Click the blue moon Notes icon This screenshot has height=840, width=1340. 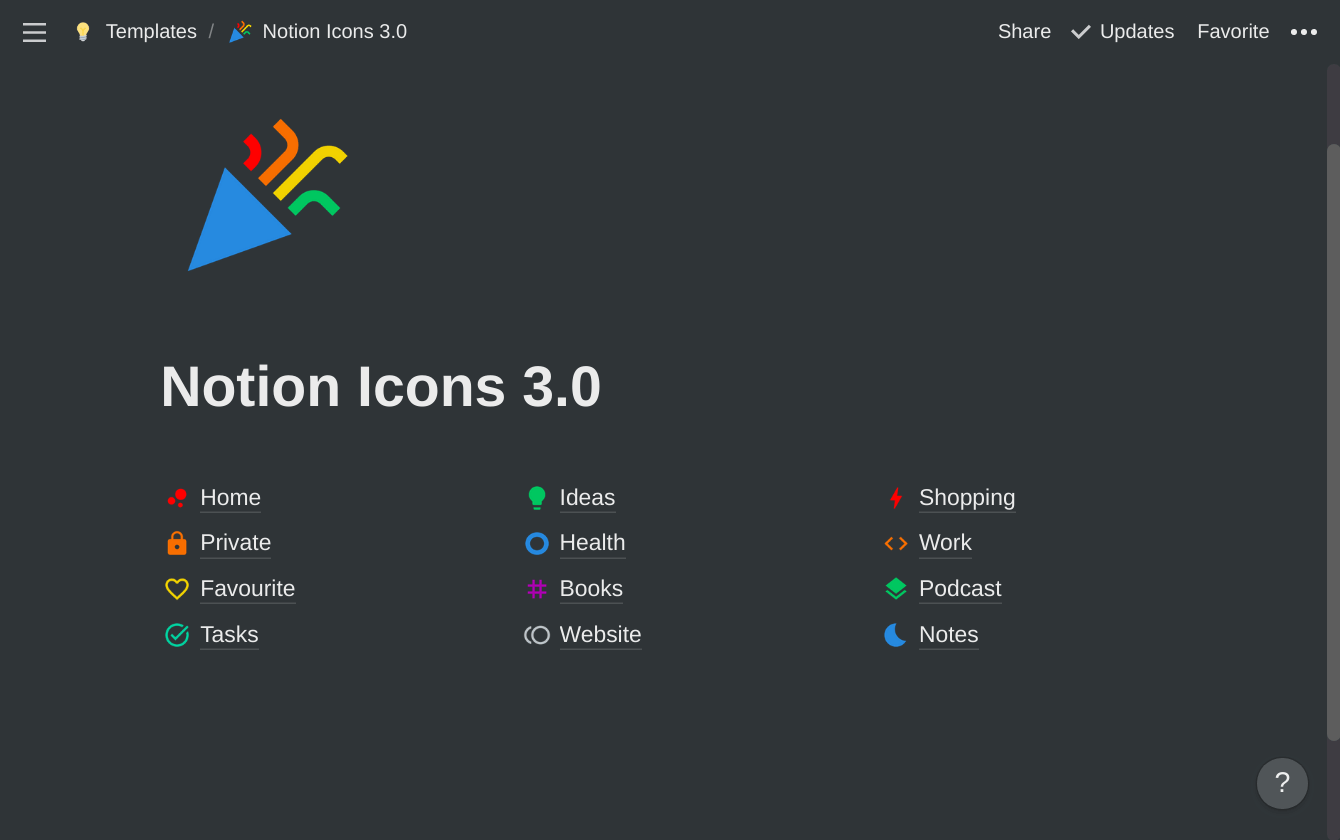(896, 635)
